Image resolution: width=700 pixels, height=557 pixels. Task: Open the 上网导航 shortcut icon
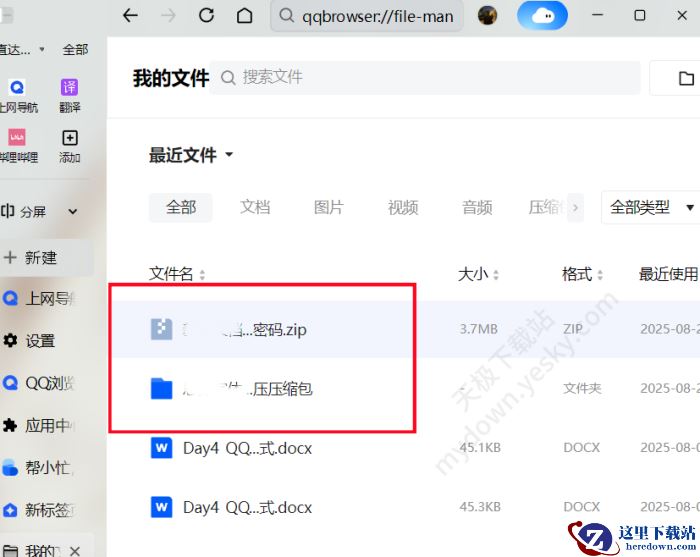17,87
